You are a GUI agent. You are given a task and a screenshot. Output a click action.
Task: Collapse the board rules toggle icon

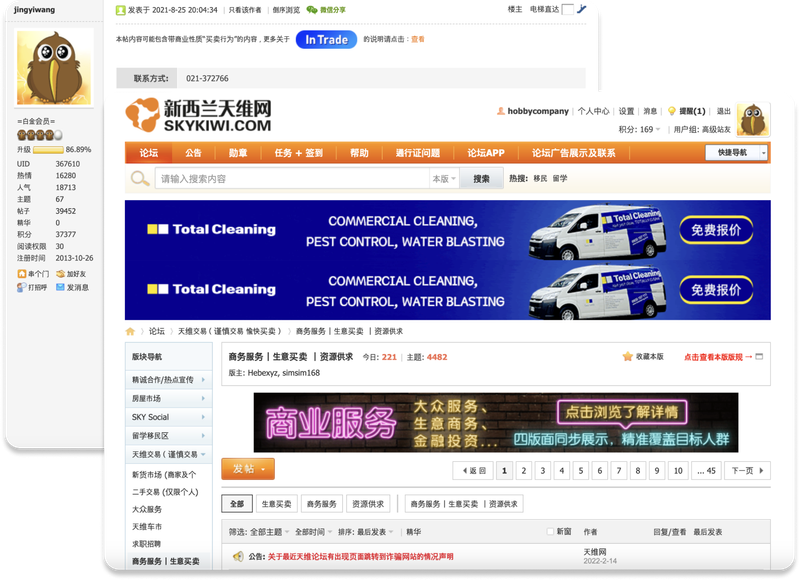pyautogui.click(x=759, y=356)
